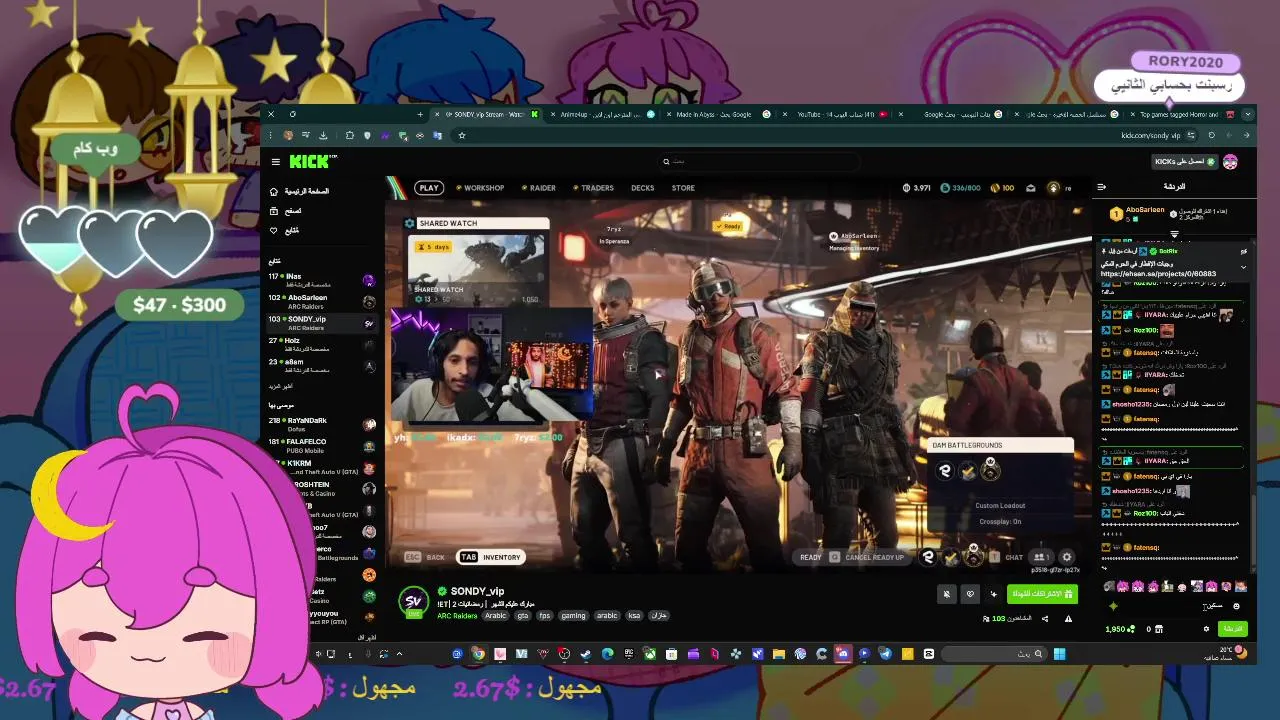
Task: Click the 3,971 currency counter
Action: click(x=917, y=188)
